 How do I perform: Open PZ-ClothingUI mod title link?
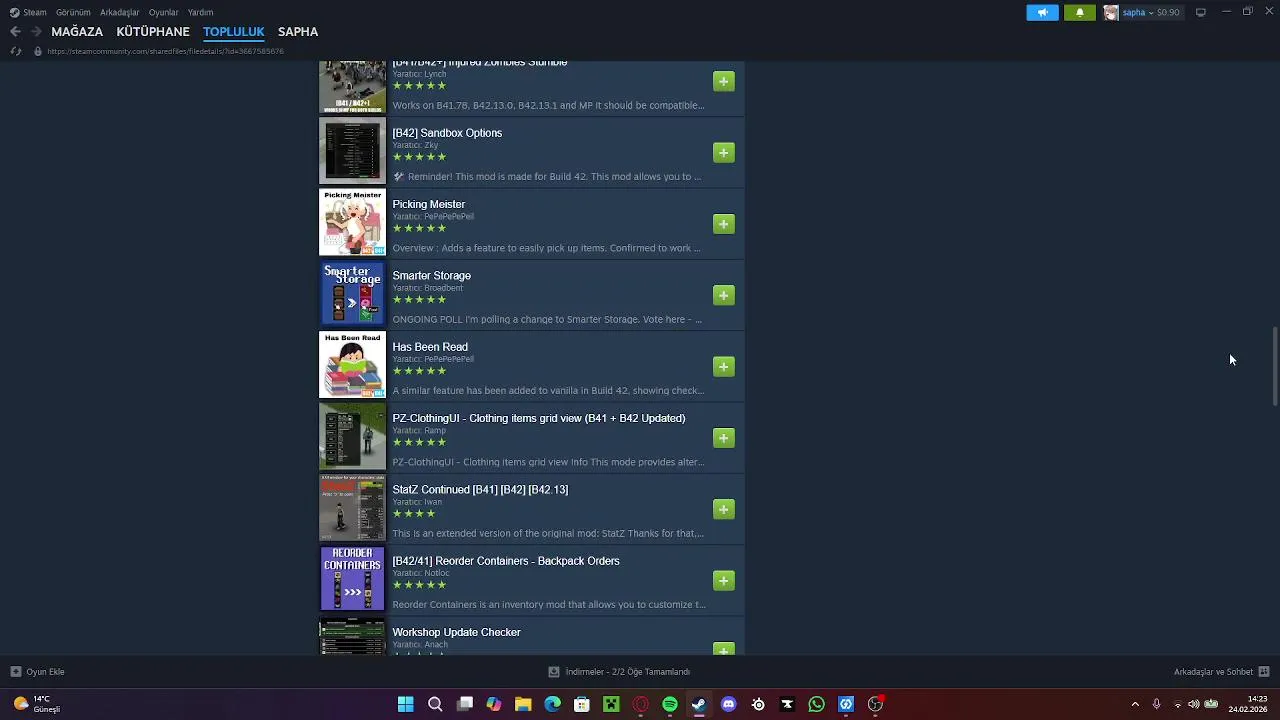tap(539, 418)
